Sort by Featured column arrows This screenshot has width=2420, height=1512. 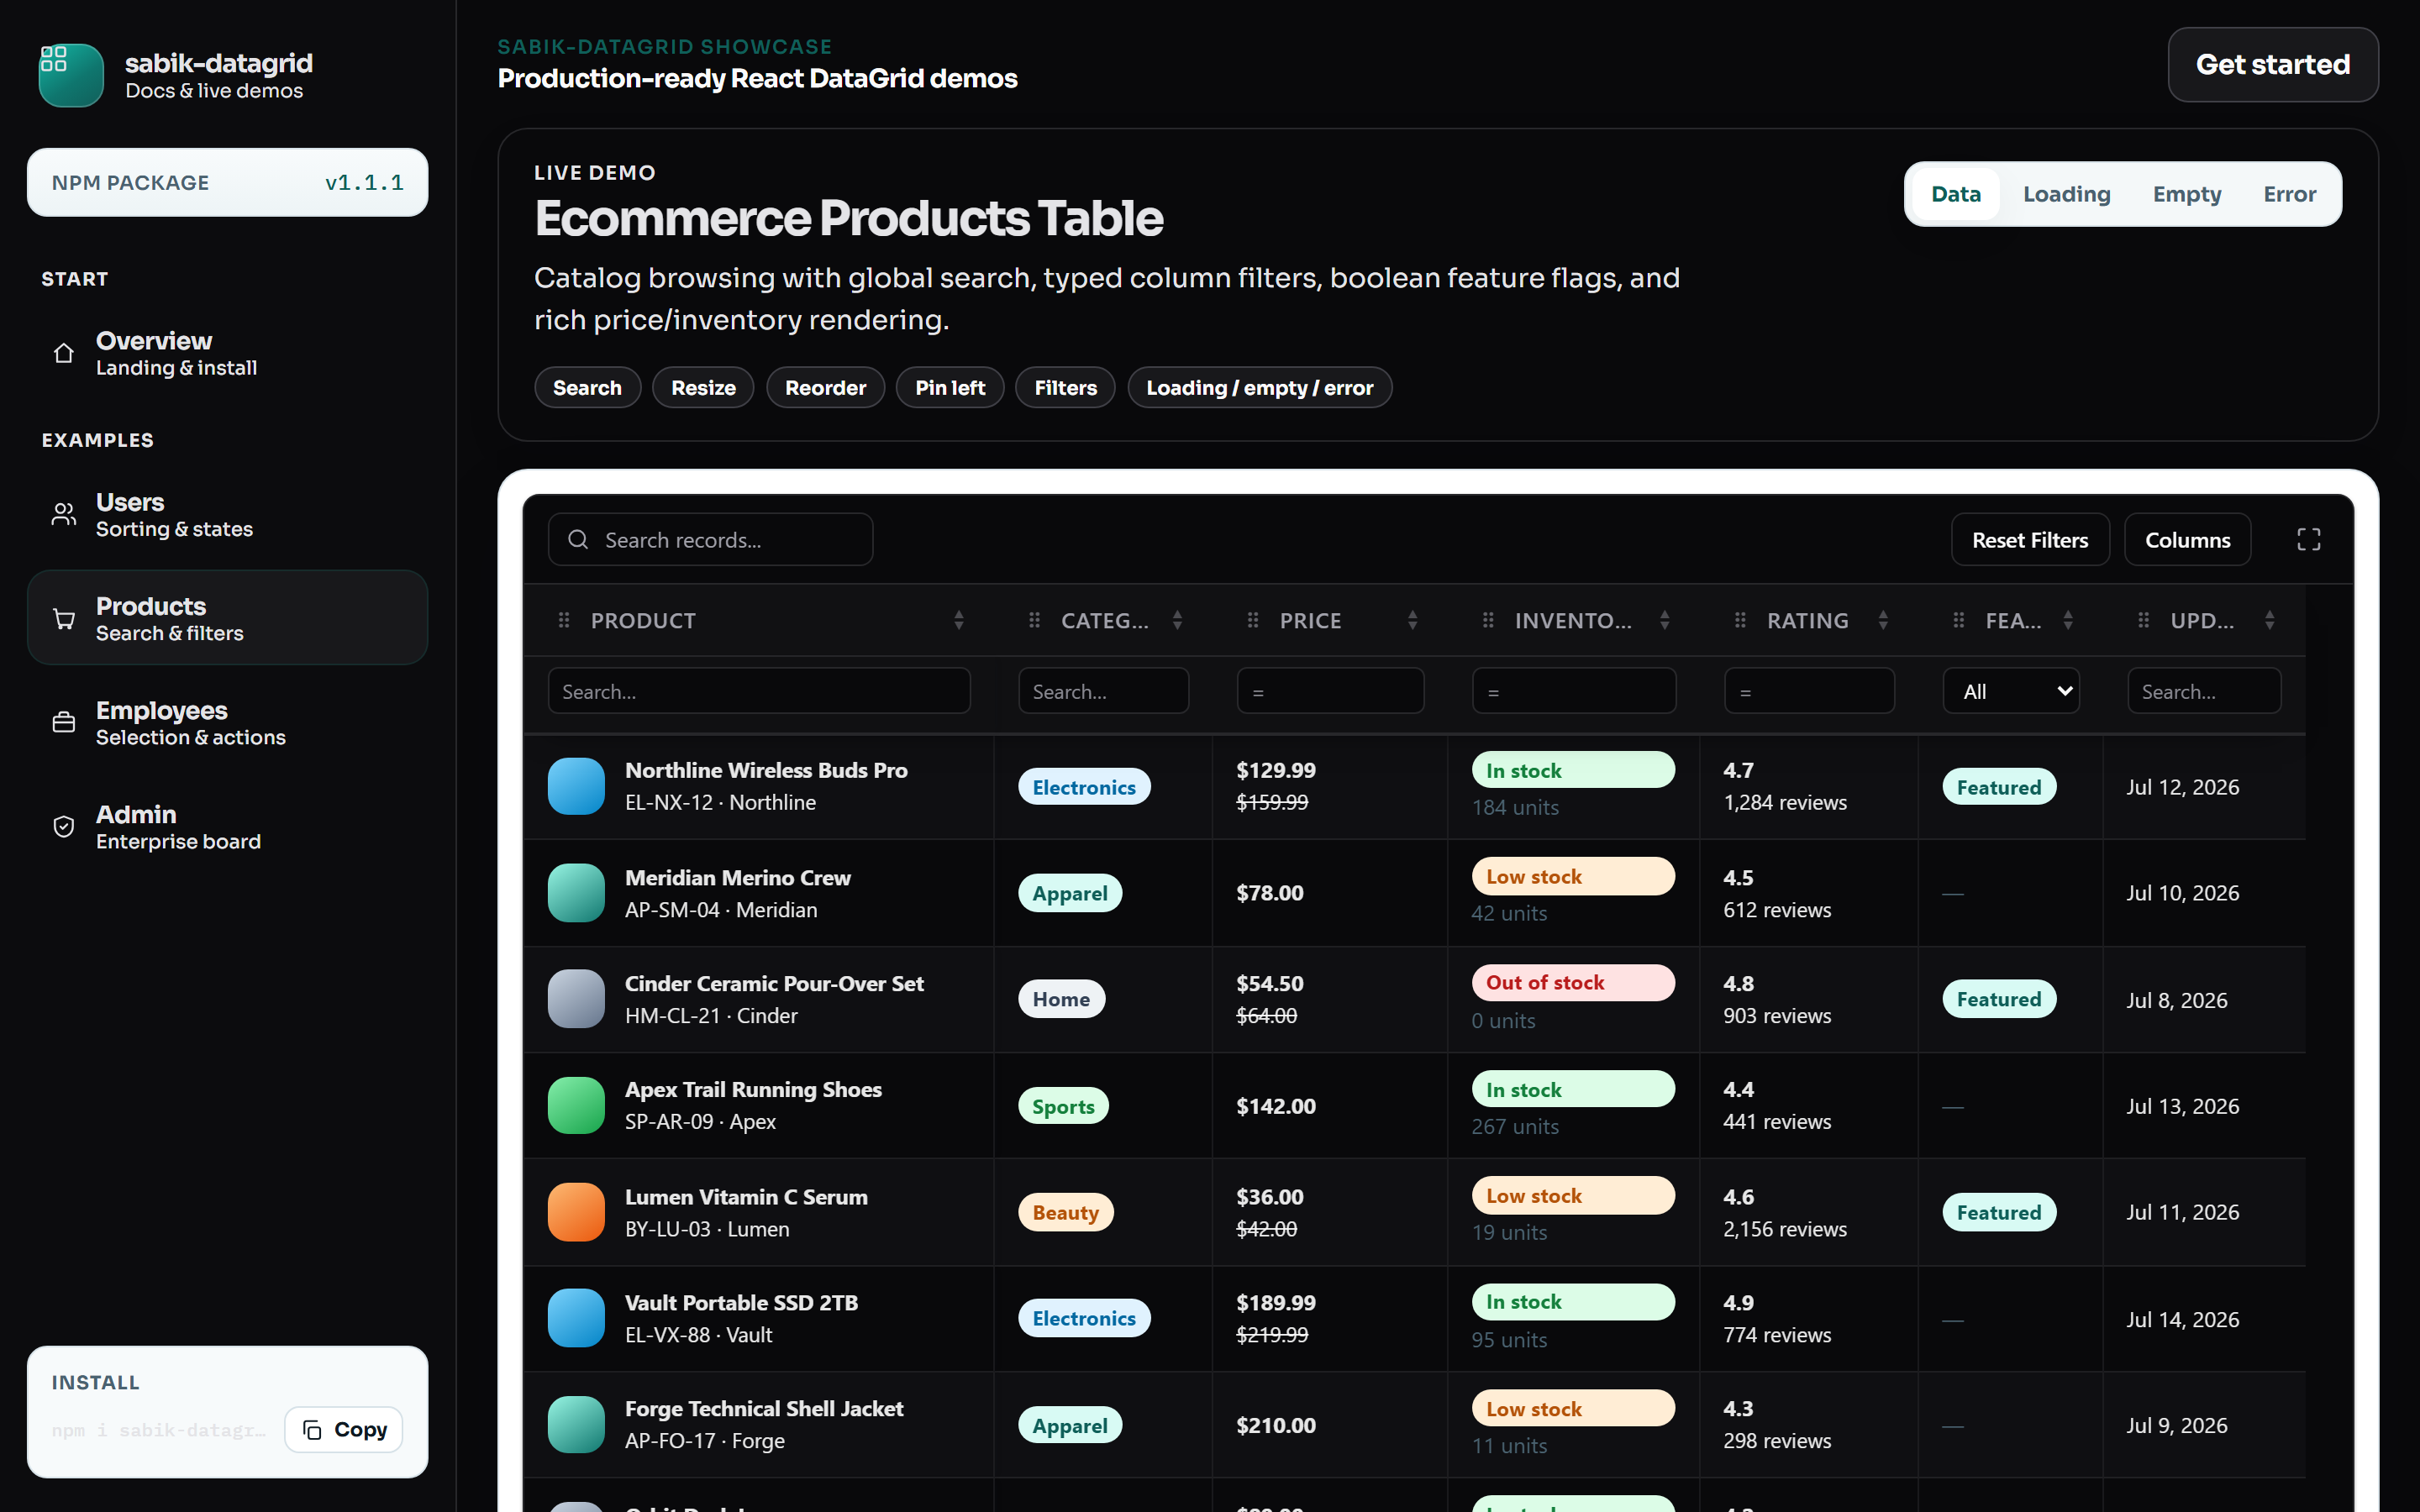click(x=2067, y=620)
